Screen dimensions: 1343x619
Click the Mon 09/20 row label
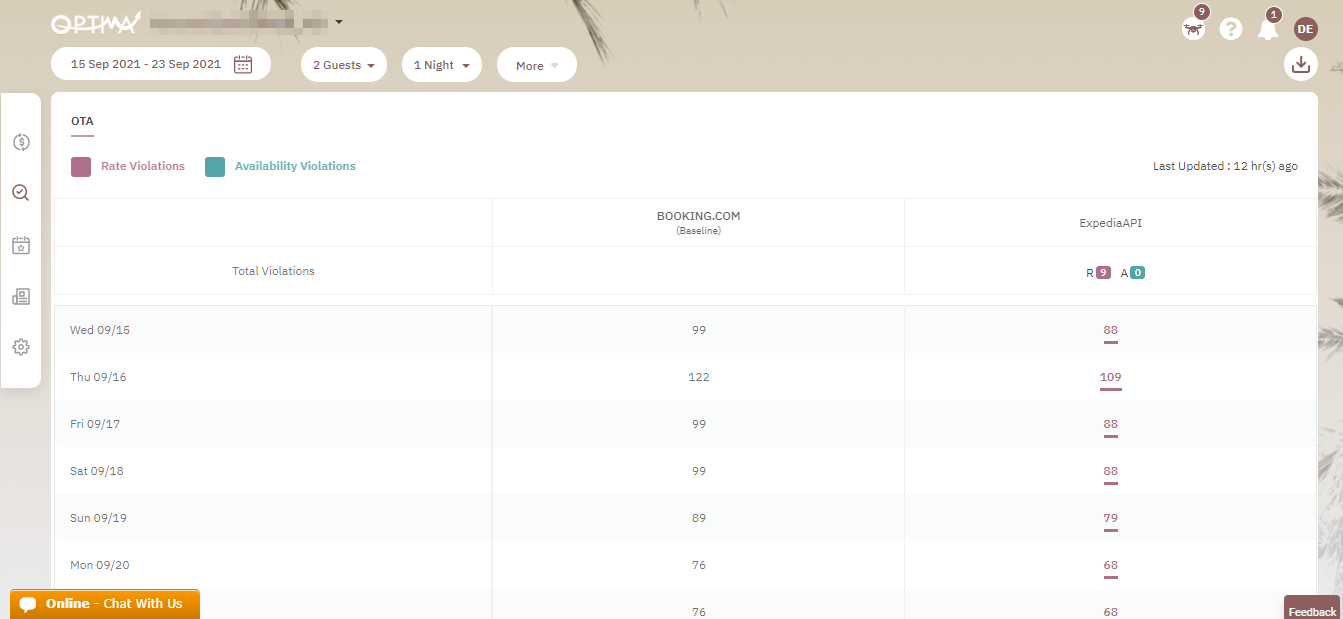point(100,565)
